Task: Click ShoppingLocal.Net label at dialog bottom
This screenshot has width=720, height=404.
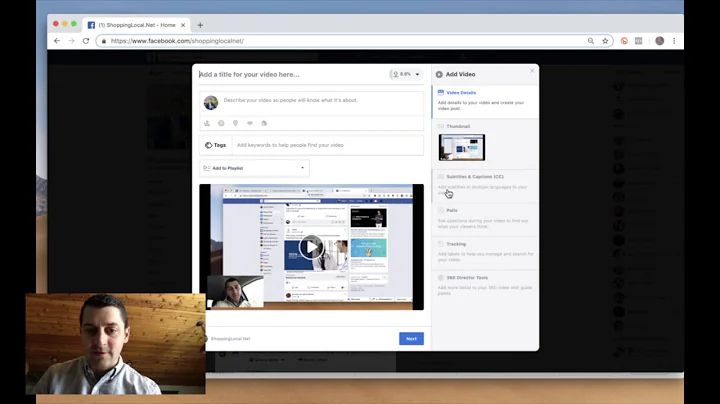Action: click(x=231, y=339)
